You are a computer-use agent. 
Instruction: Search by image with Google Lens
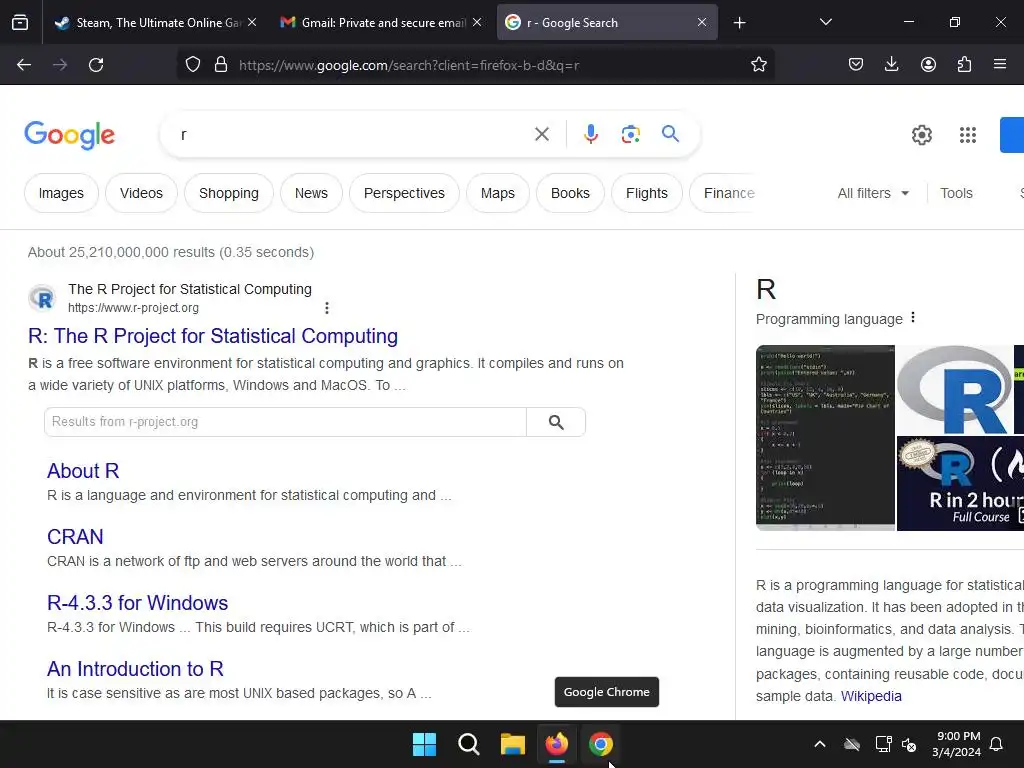coord(630,135)
